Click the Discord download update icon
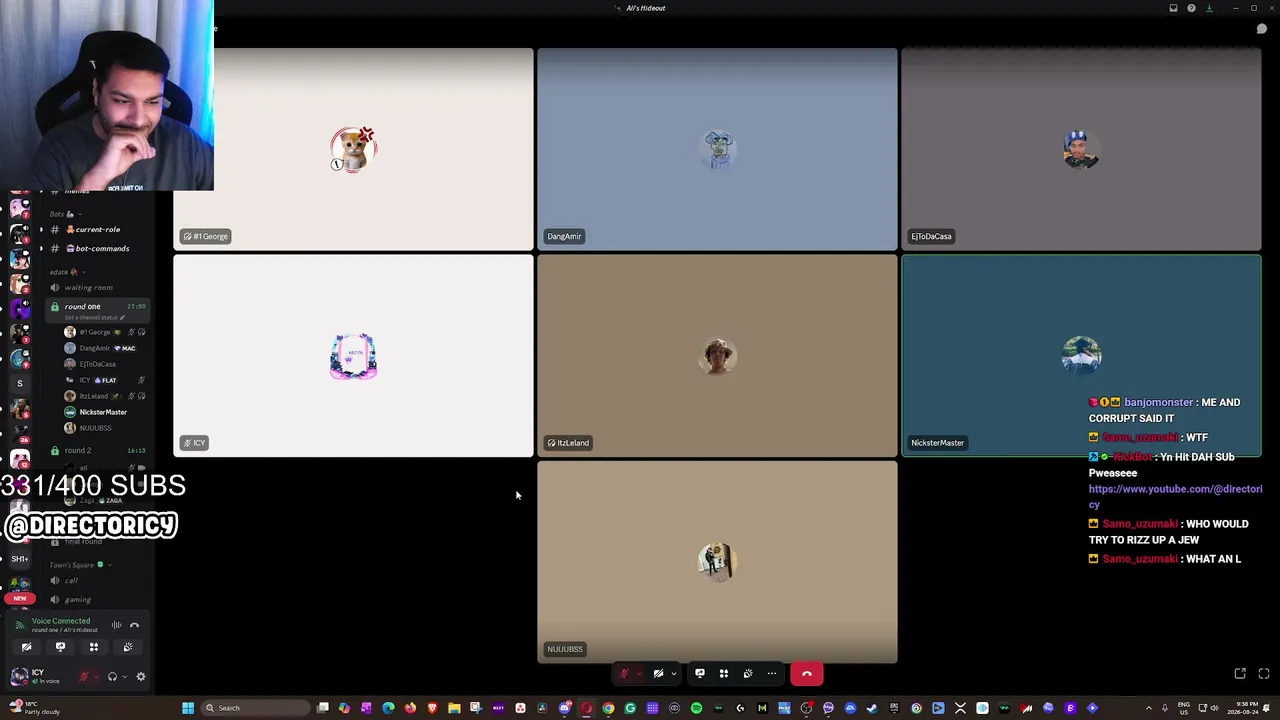 (x=1209, y=8)
